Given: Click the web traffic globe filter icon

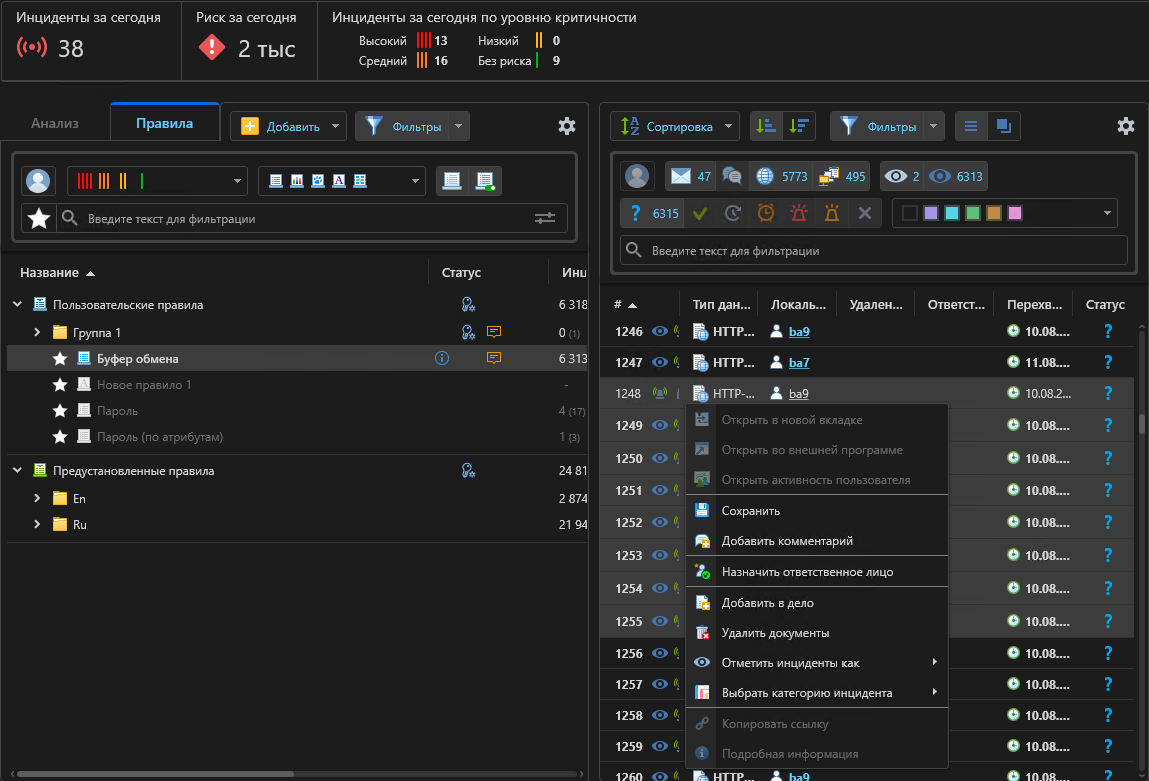Looking at the screenshot, I should coord(765,177).
